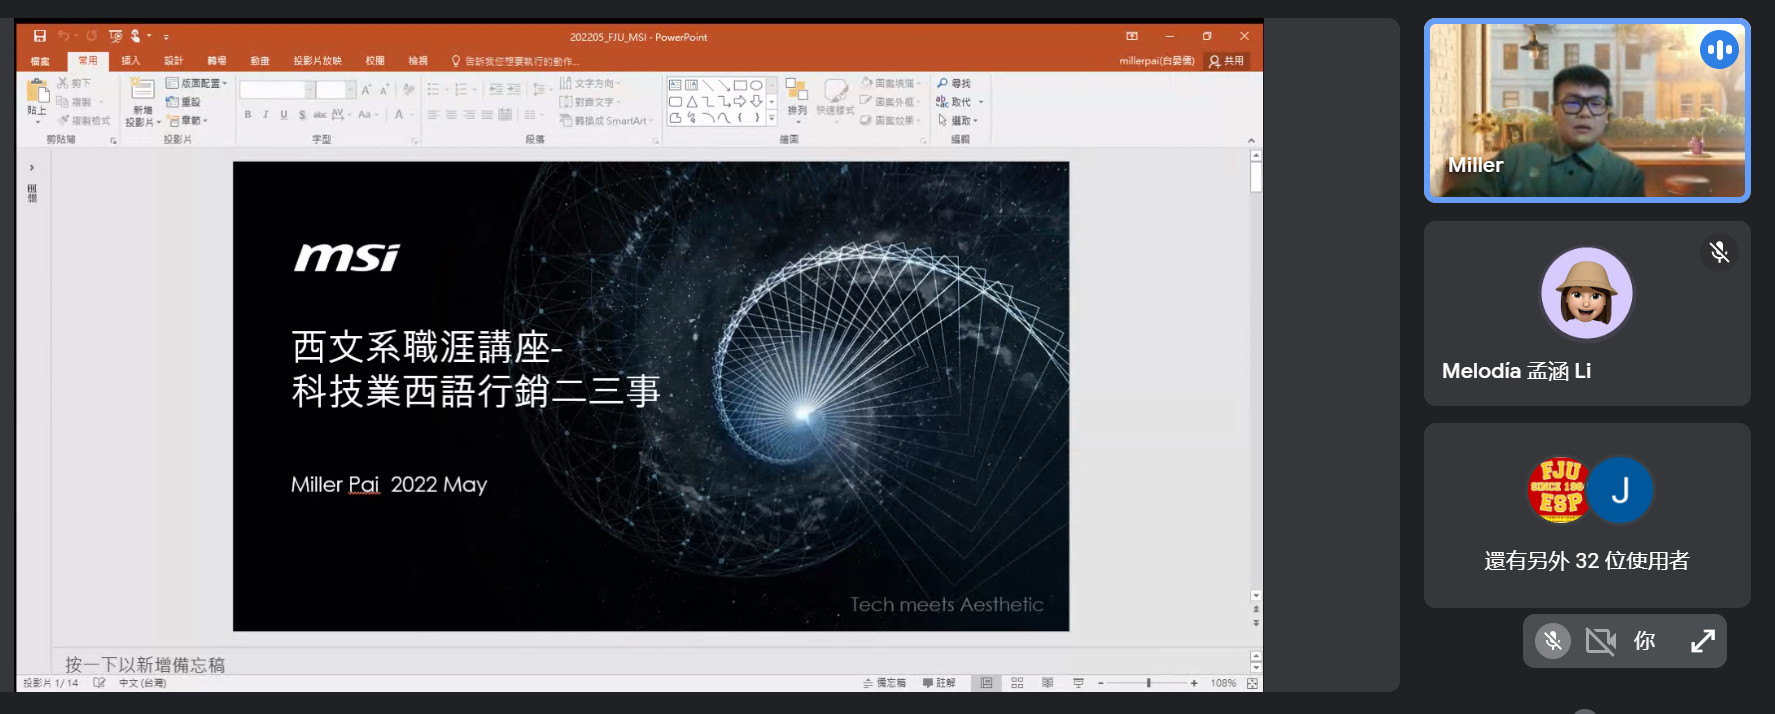
Task: Switch to the Design (設計) tab
Action: [174, 61]
